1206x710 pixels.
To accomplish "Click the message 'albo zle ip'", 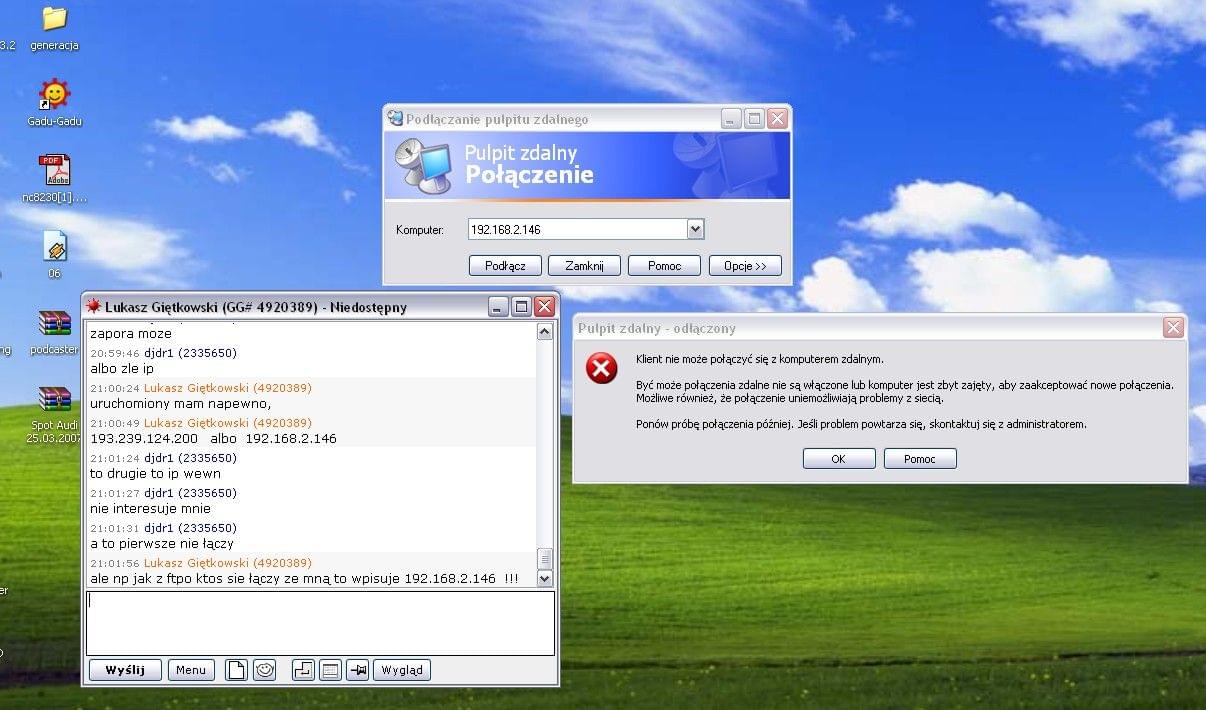I will (x=122, y=369).
